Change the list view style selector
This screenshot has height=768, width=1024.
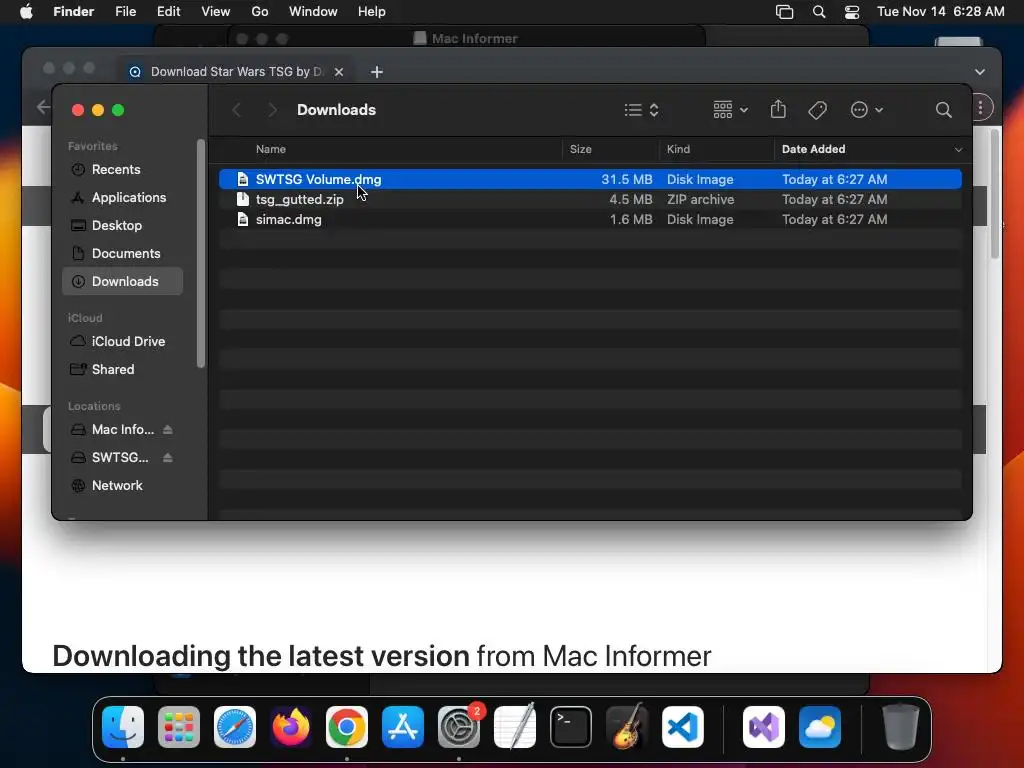[x=641, y=110]
